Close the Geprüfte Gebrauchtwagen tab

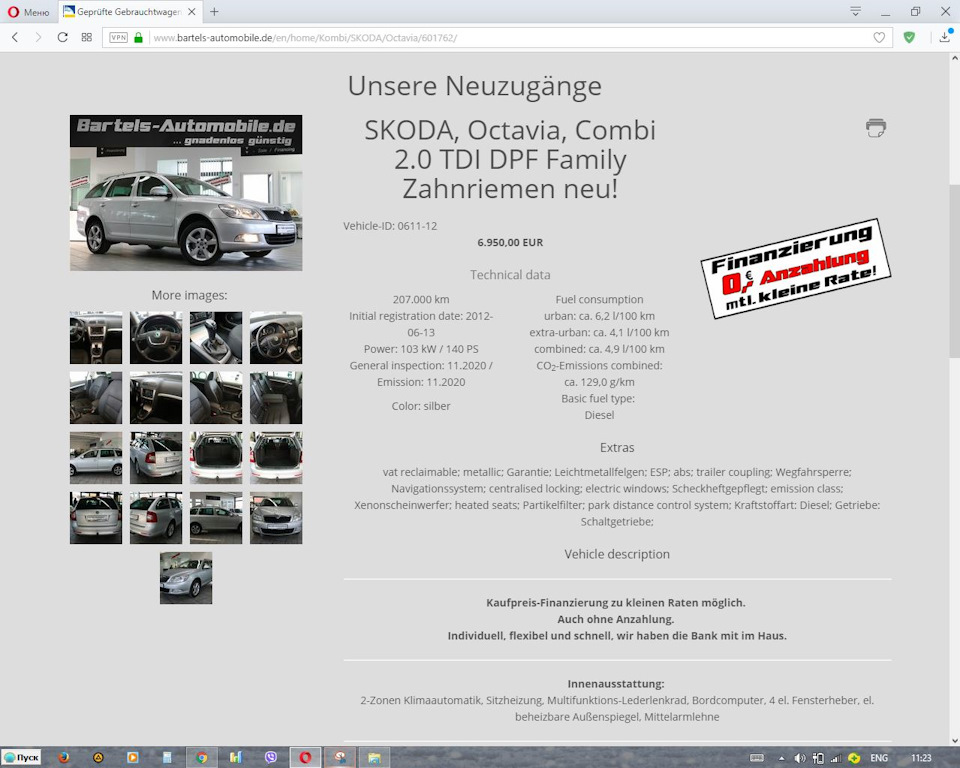192,12
